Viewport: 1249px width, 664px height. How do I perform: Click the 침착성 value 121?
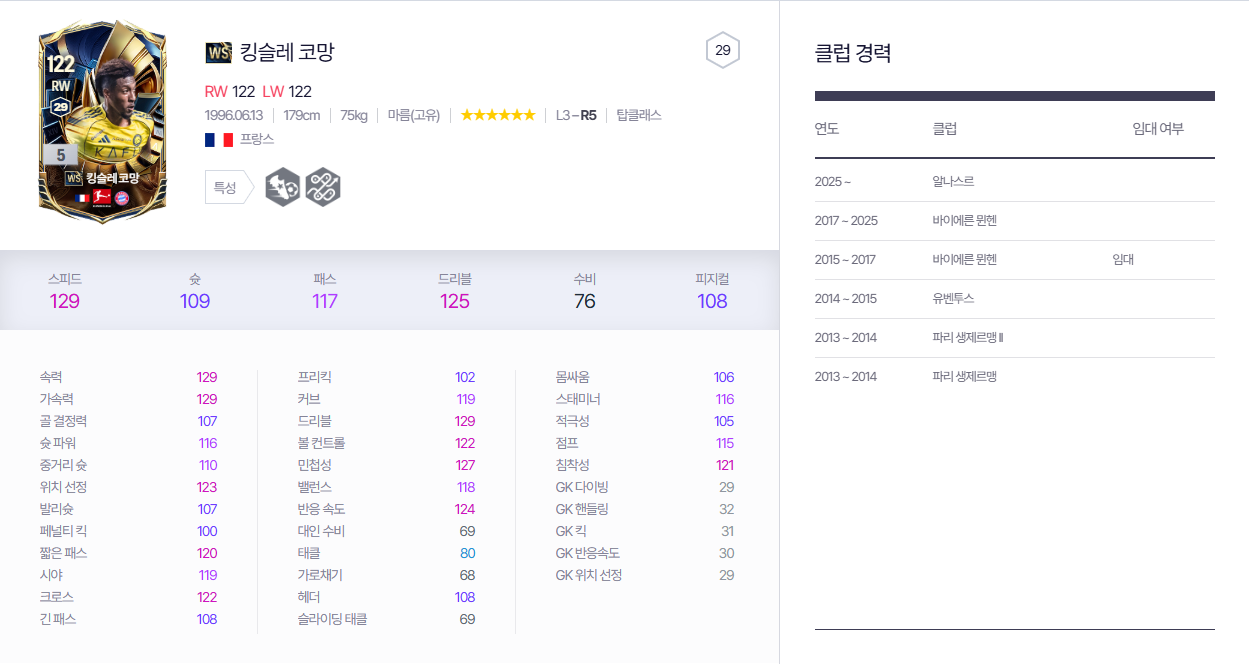tap(725, 465)
